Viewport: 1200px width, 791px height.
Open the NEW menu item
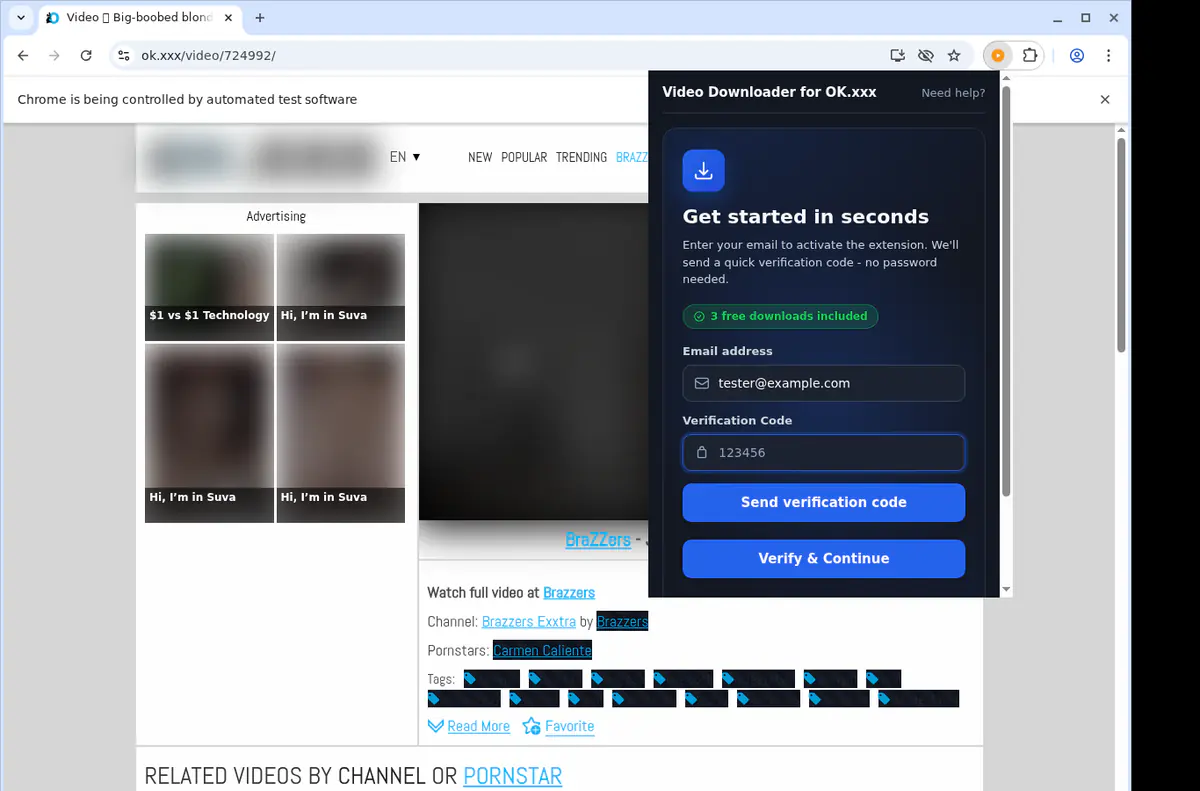coord(480,157)
